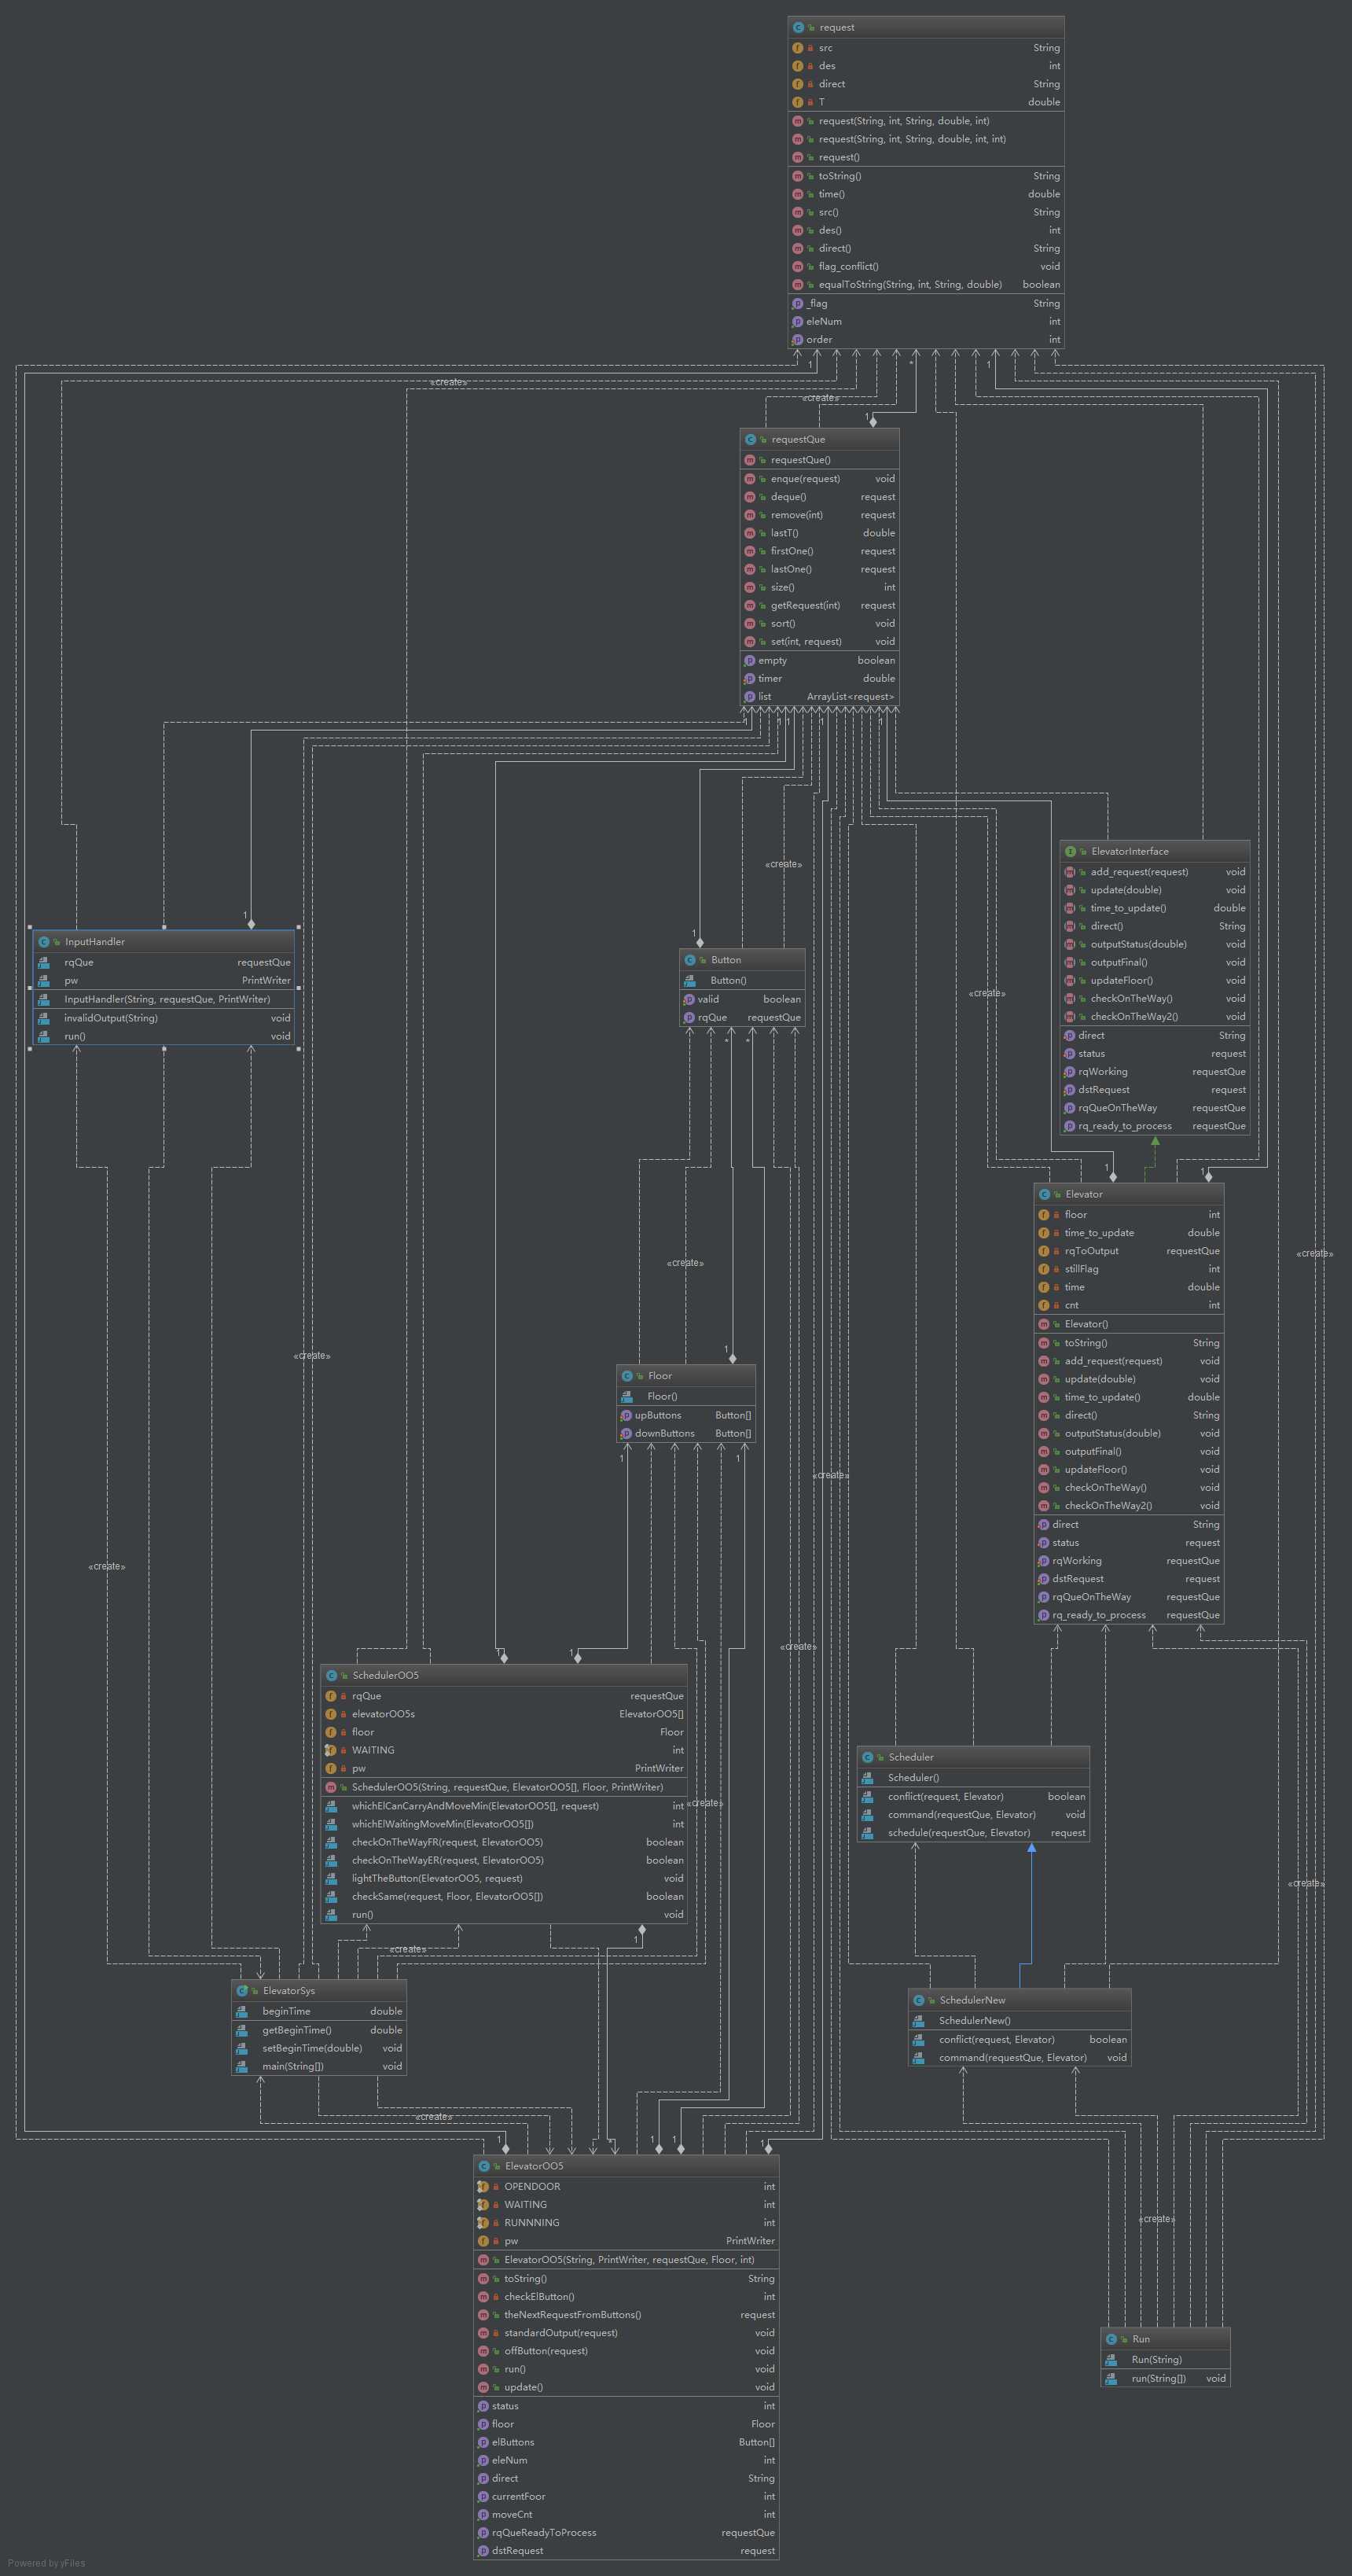
Task: Click the ElevatorSys class icon
Action: coord(242,1991)
